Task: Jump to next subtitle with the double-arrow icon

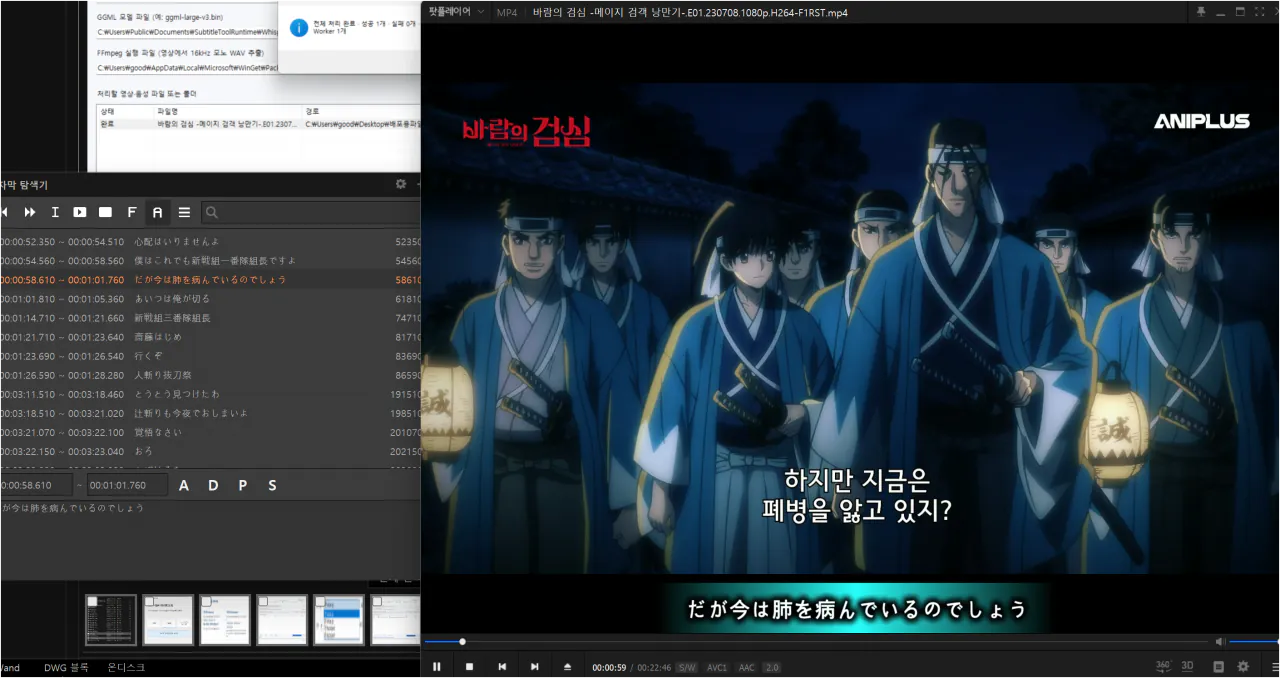Action: pyautogui.click(x=30, y=212)
